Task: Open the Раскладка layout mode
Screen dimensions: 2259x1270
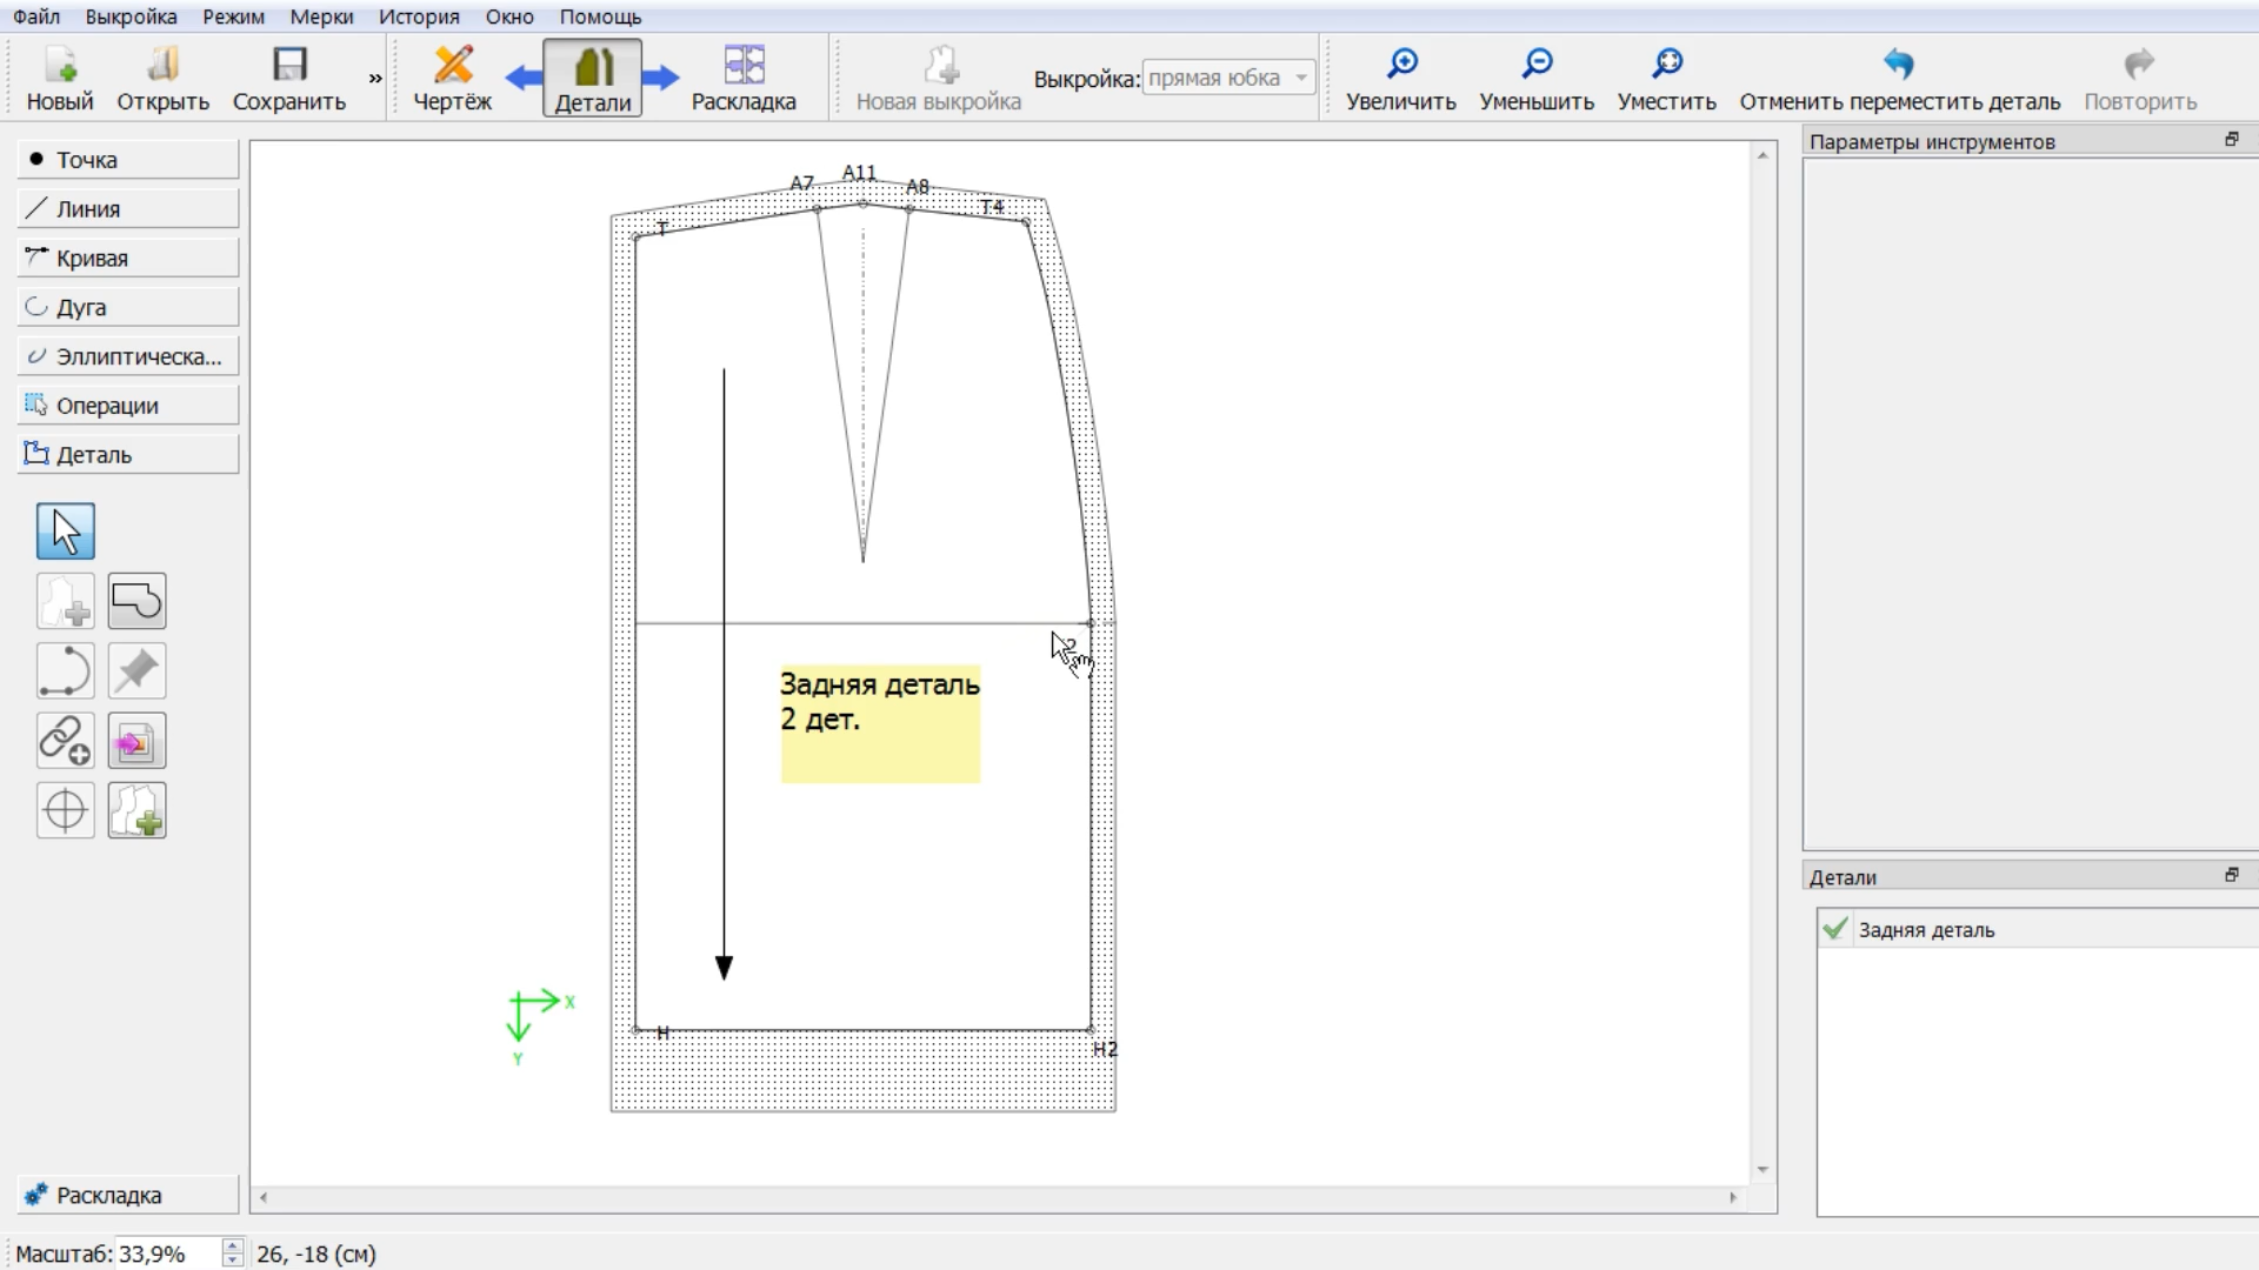Action: pyautogui.click(x=743, y=78)
